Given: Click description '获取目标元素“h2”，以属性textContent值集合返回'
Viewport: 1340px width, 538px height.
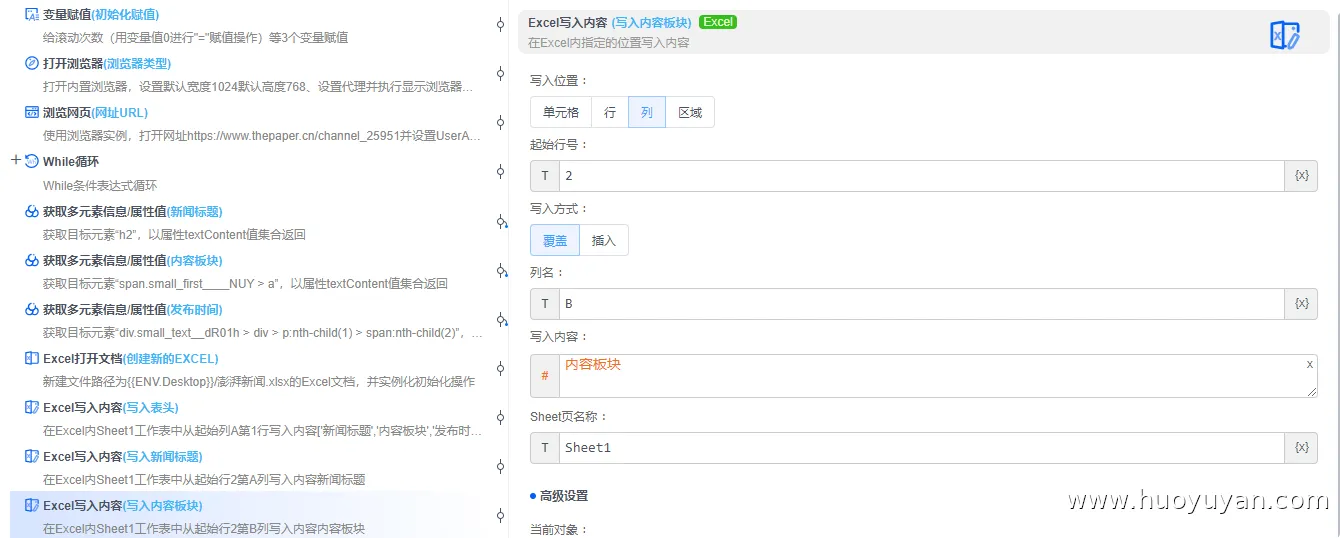Looking at the screenshot, I should [x=174, y=234].
